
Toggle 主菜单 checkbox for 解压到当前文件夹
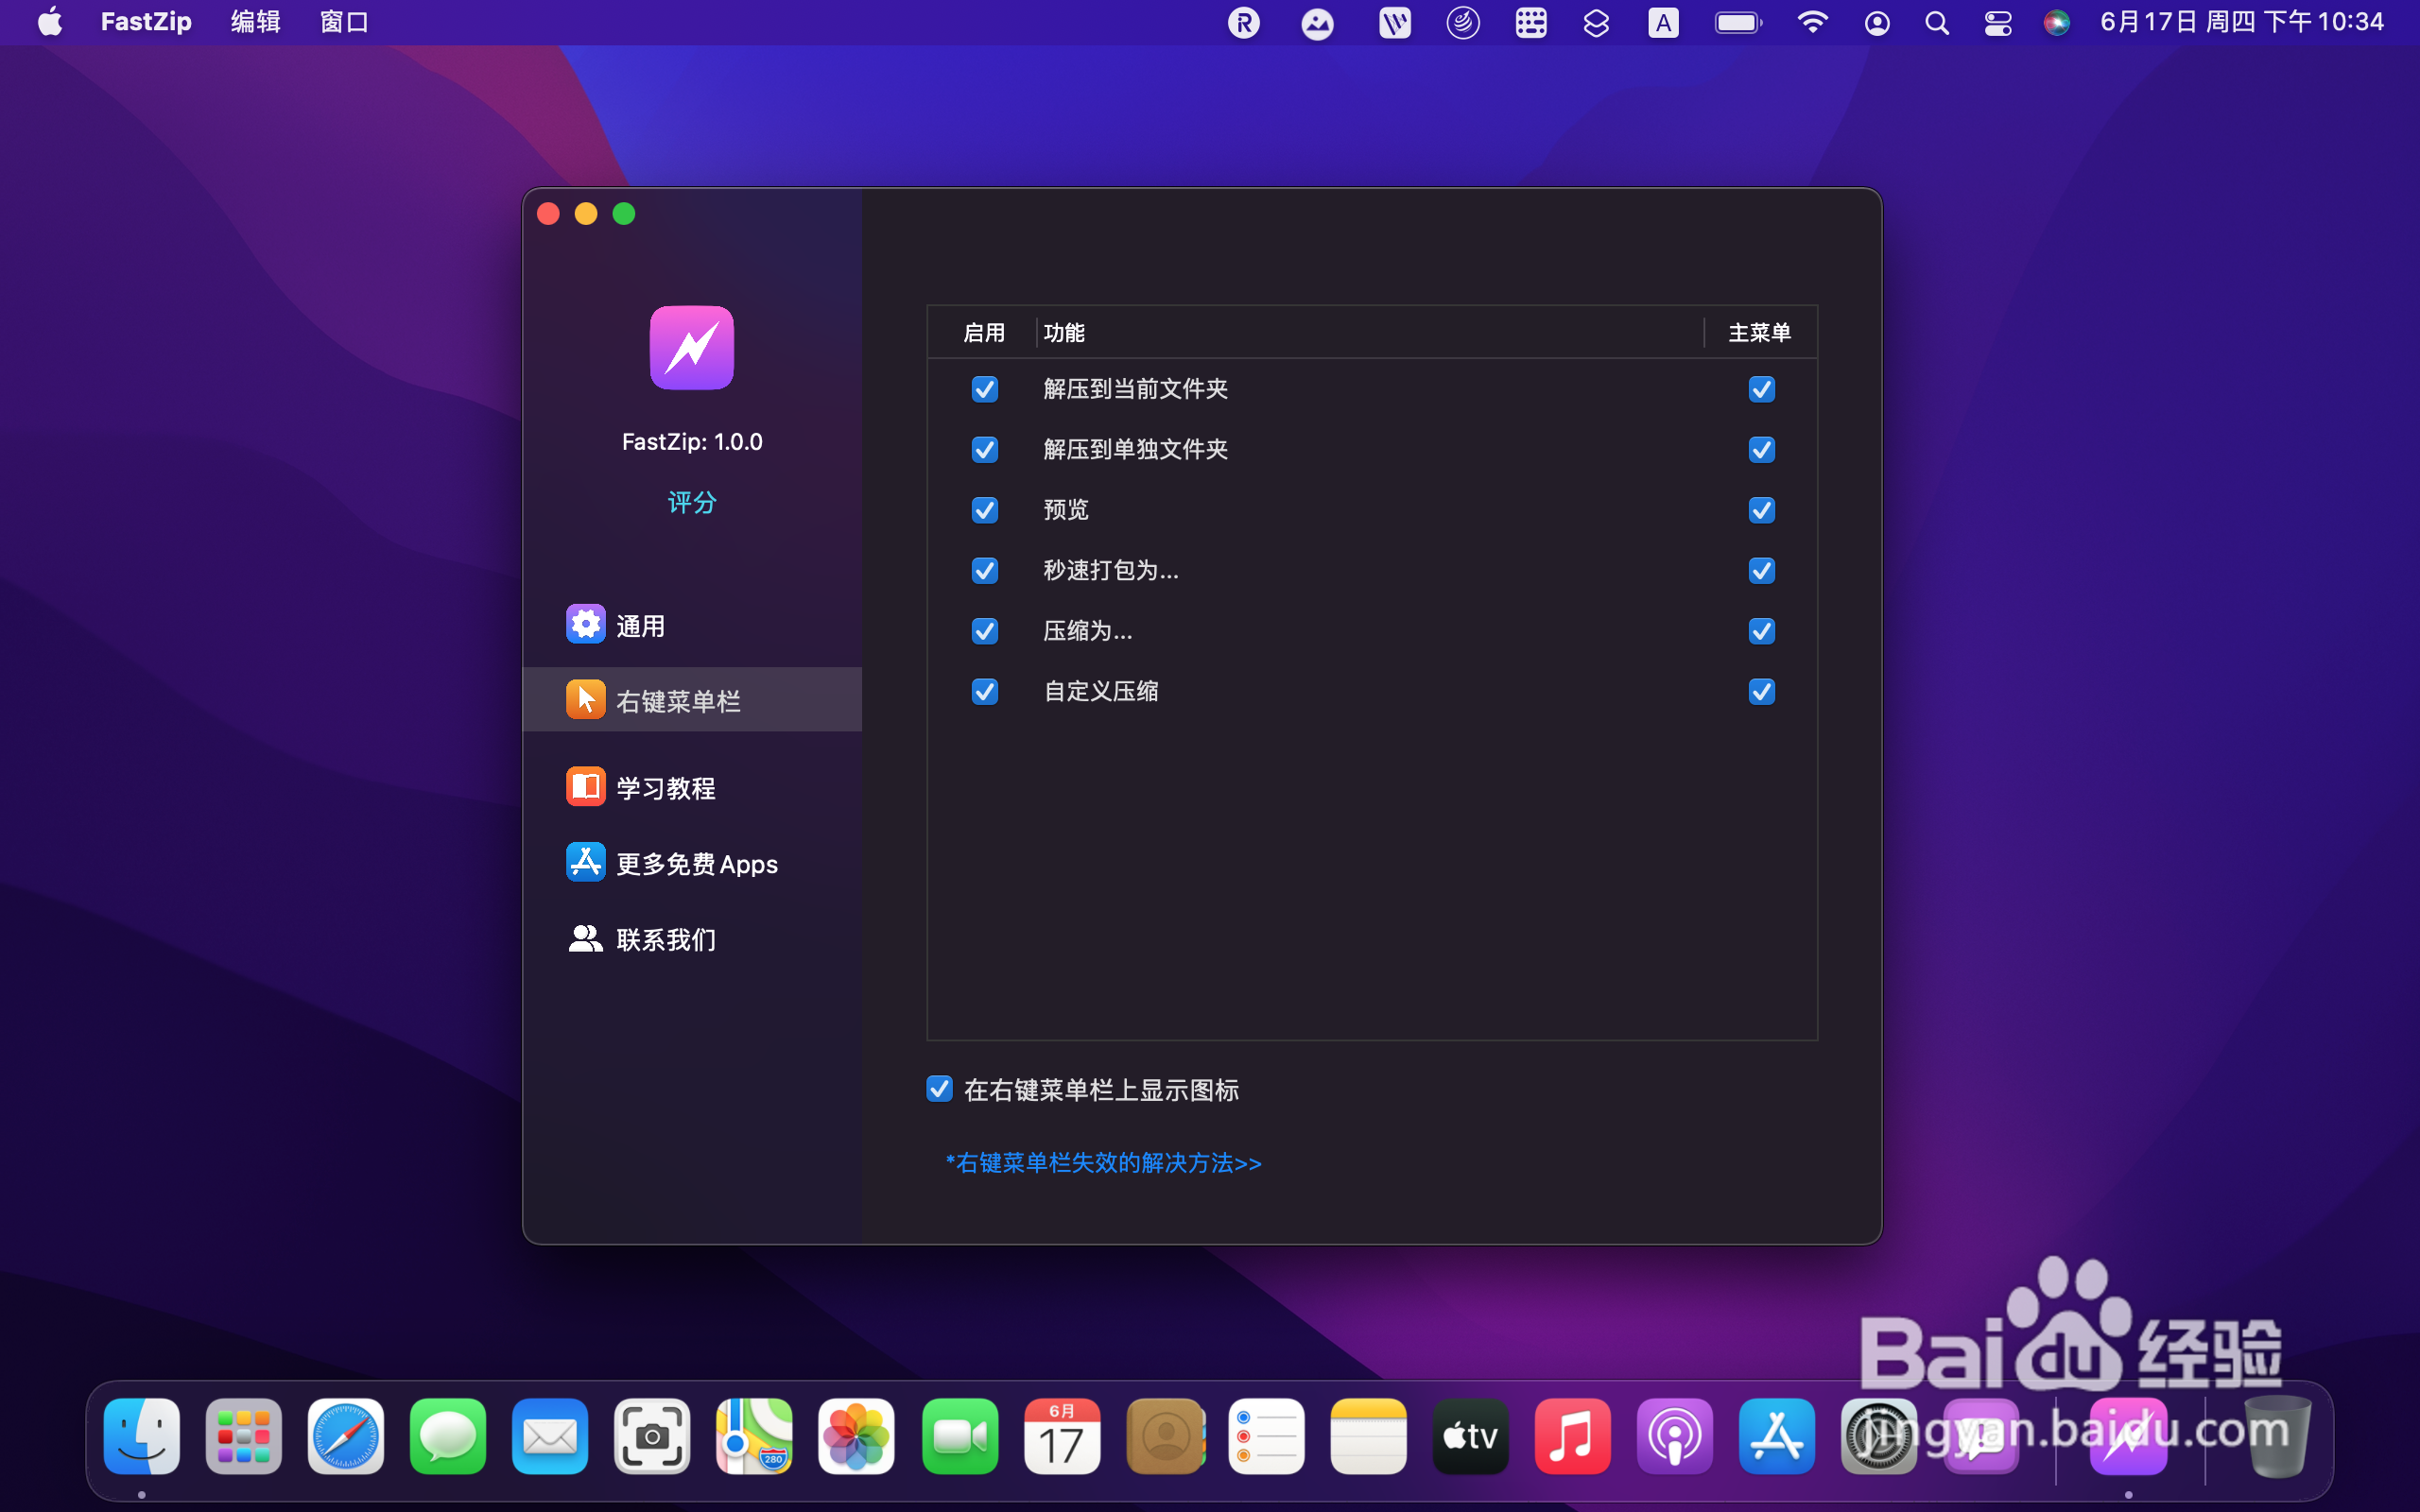point(1762,389)
